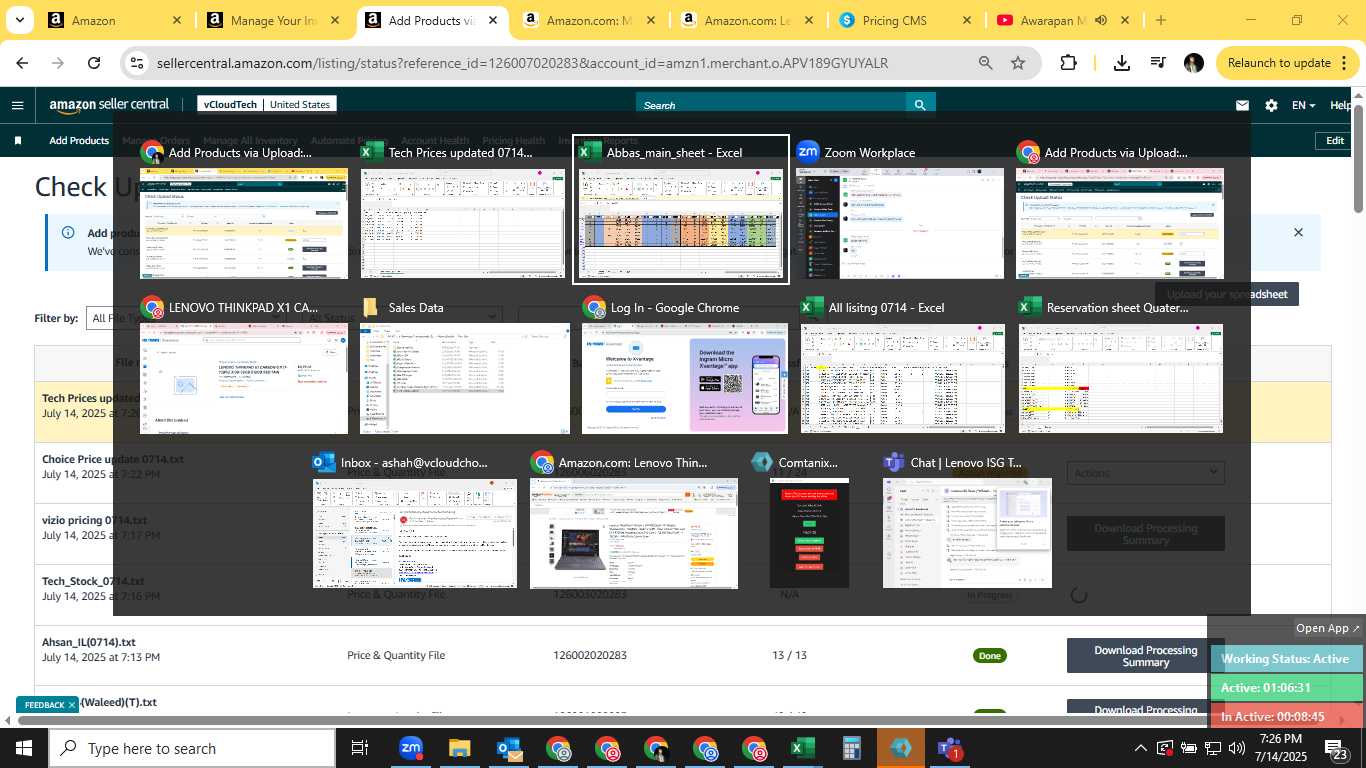Image resolution: width=1366 pixels, height=768 pixels.
Task: Open the Seller Central mail messages icon
Action: tap(1242, 105)
